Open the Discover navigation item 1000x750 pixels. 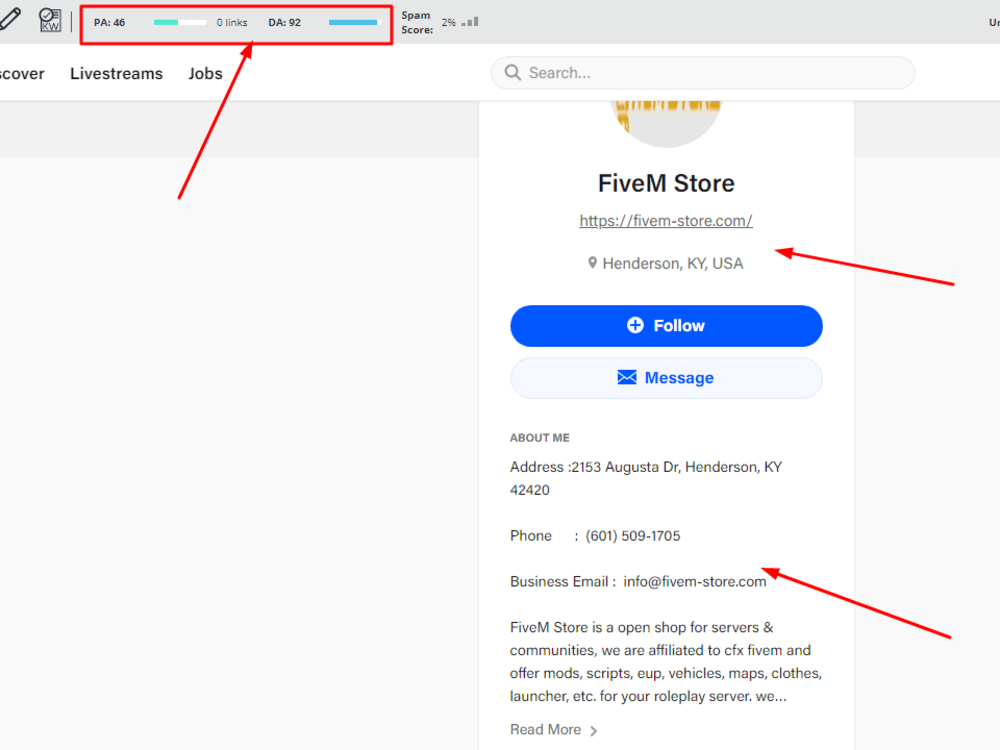pyautogui.click(x=22, y=73)
